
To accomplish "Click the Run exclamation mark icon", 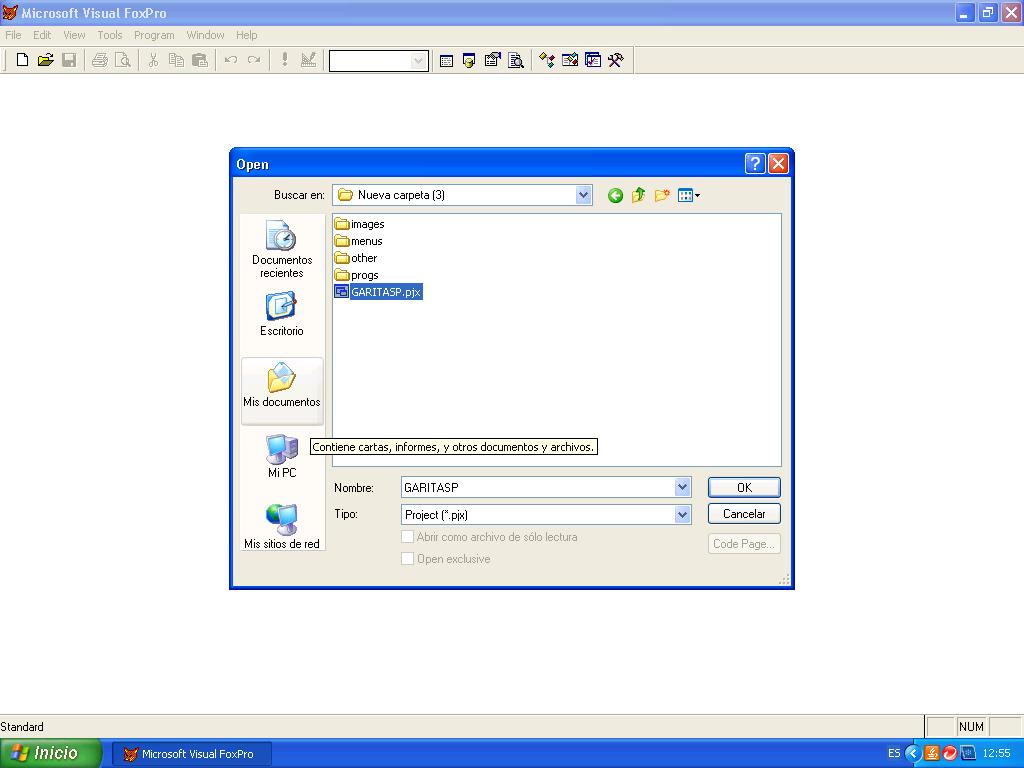I will (285, 61).
